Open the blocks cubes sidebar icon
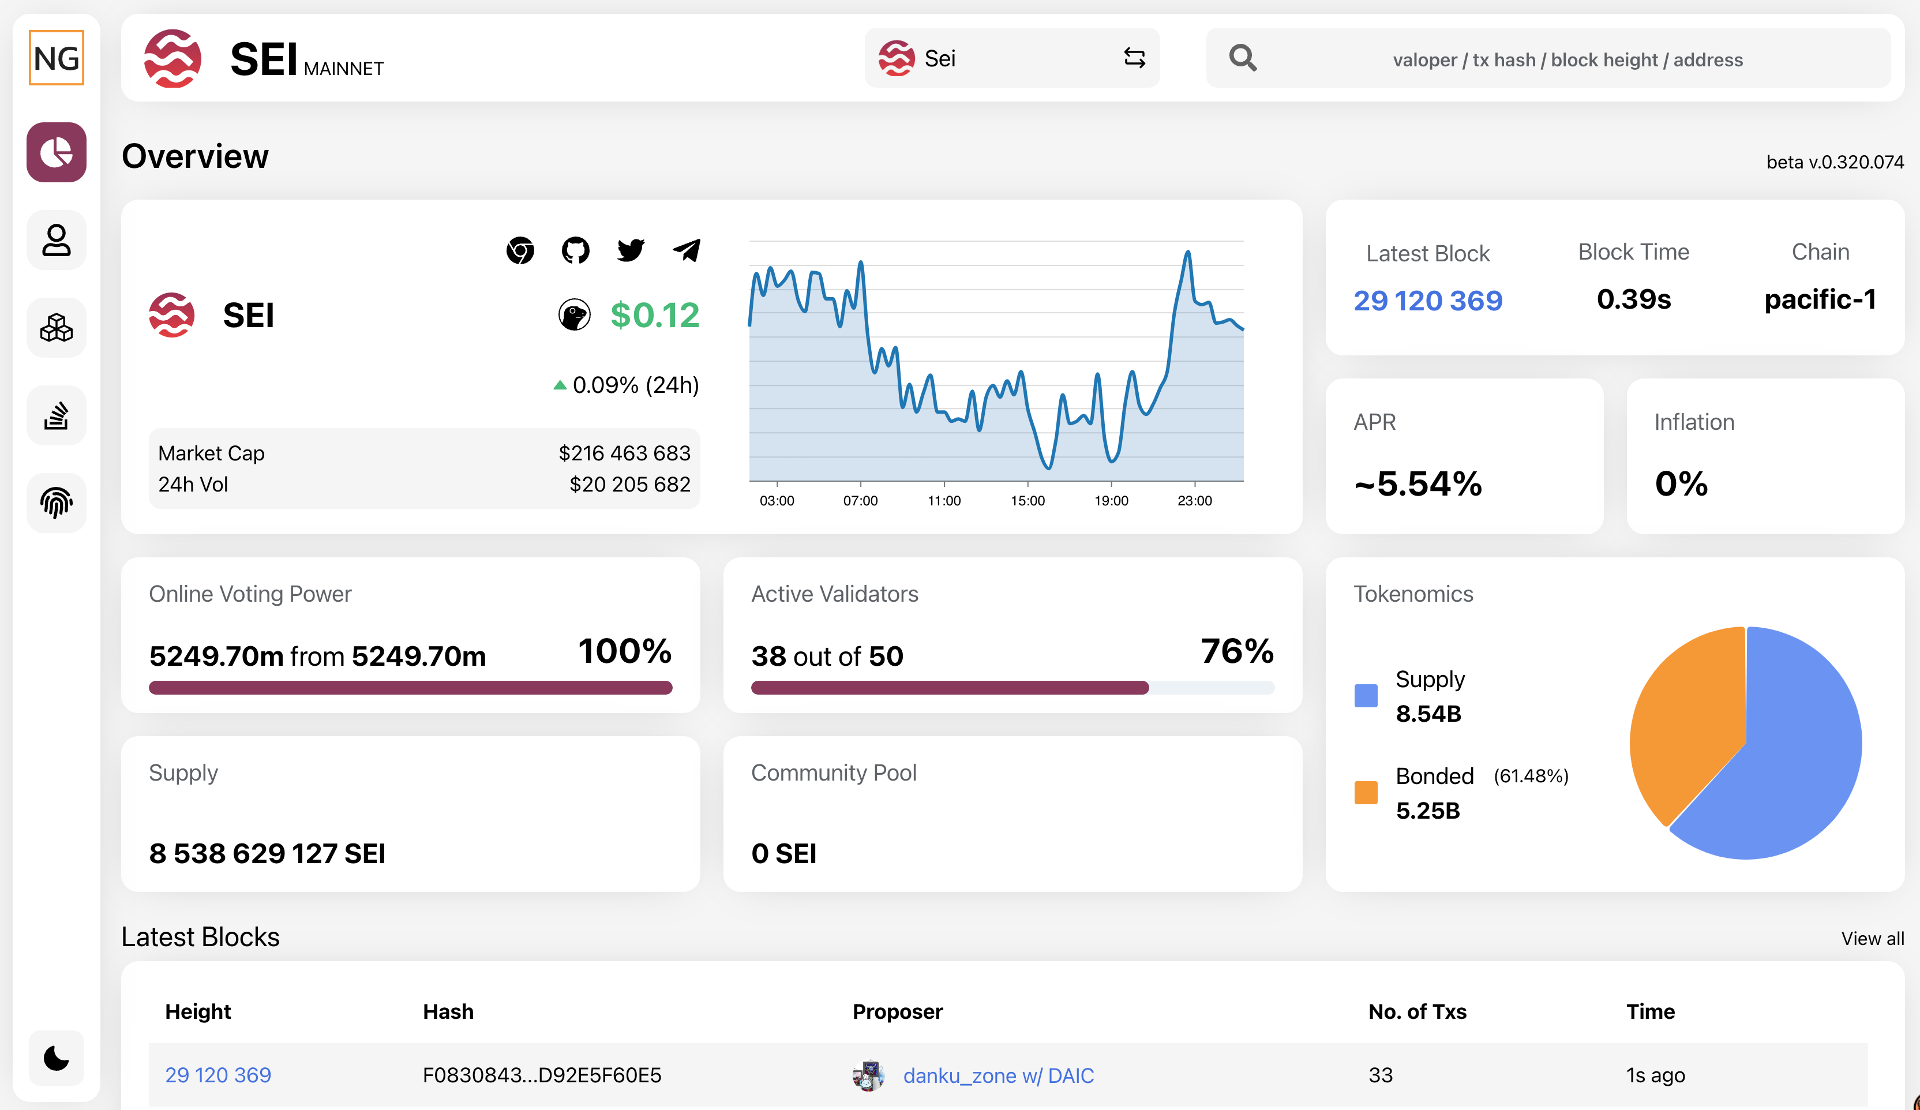The image size is (1920, 1110). pos(56,327)
